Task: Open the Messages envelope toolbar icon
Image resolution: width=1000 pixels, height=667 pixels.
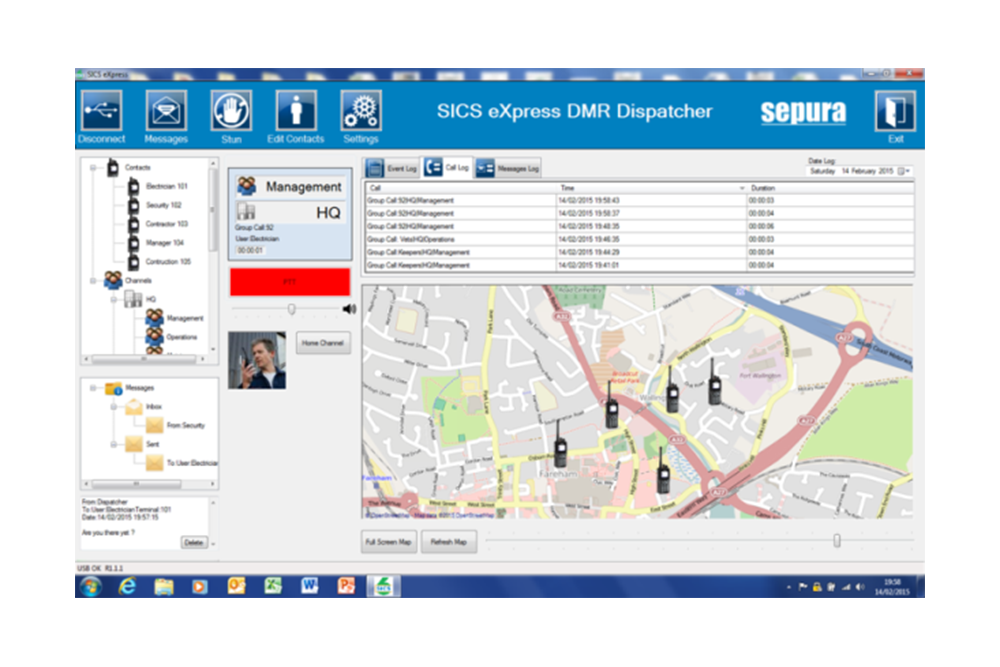Action: coord(166,111)
